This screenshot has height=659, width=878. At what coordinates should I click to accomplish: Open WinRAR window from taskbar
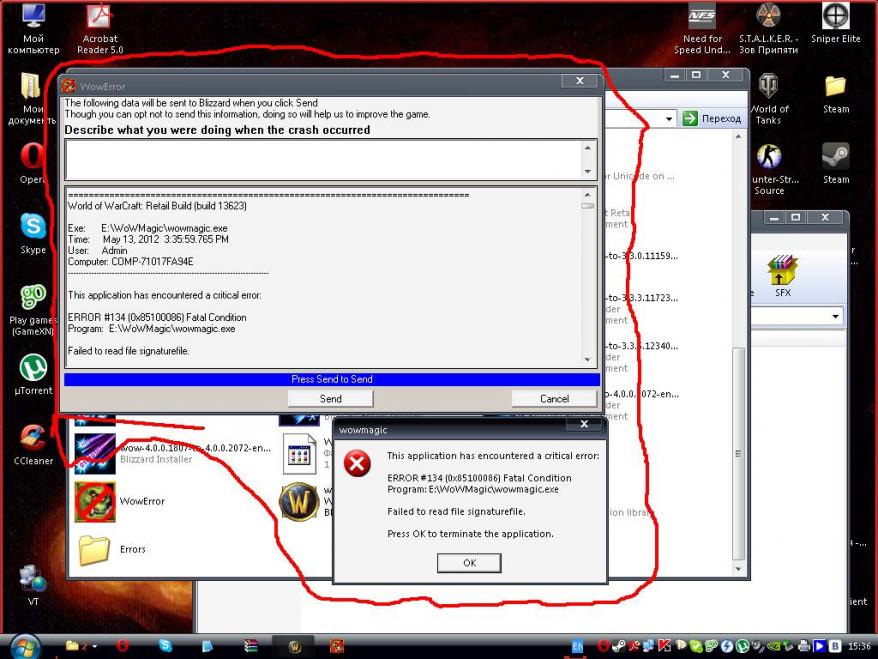coord(251,646)
